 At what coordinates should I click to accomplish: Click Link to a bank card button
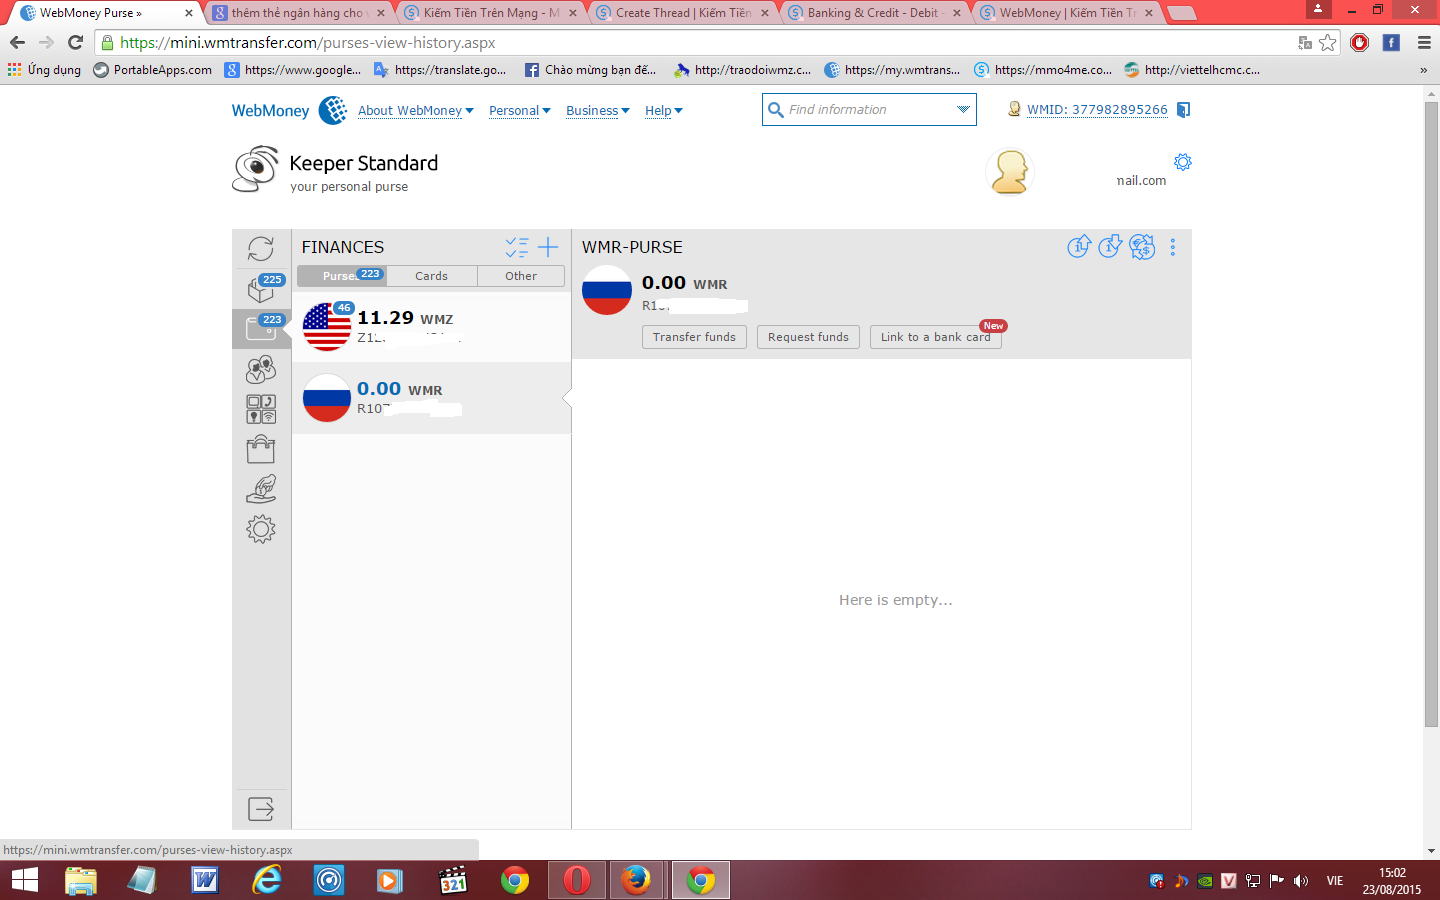pyautogui.click(x=936, y=337)
